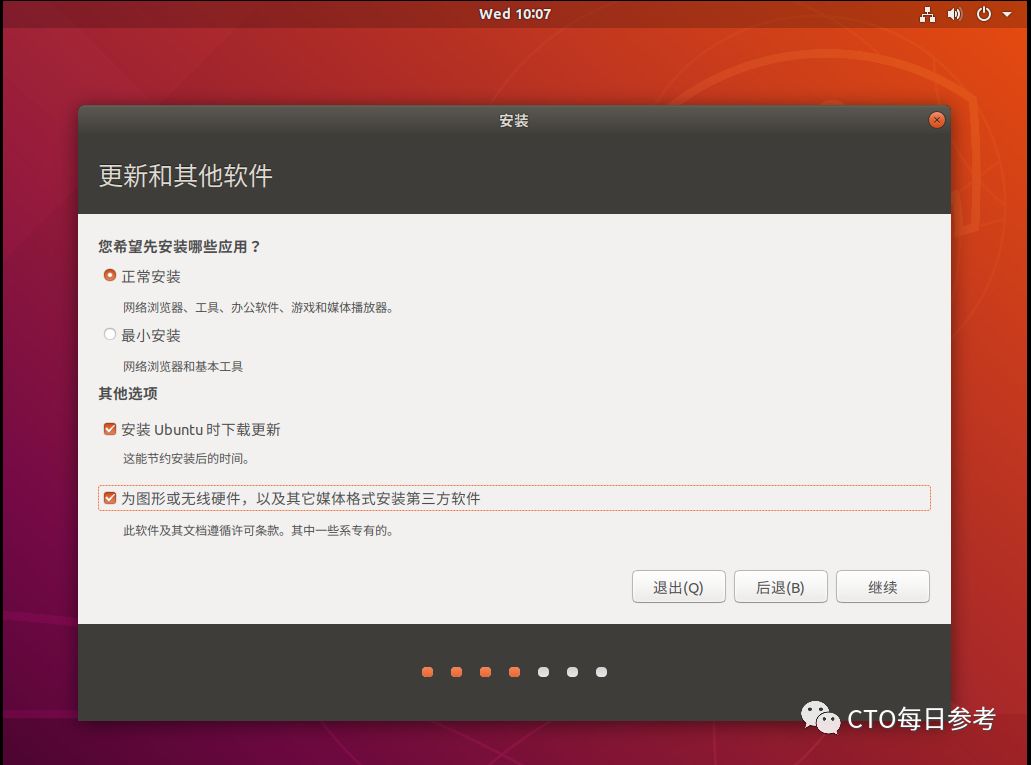Image resolution: width=1031 pixels, height=765 pixels.
Task: Click the 安装 window title bar
Action: [514, 120]
